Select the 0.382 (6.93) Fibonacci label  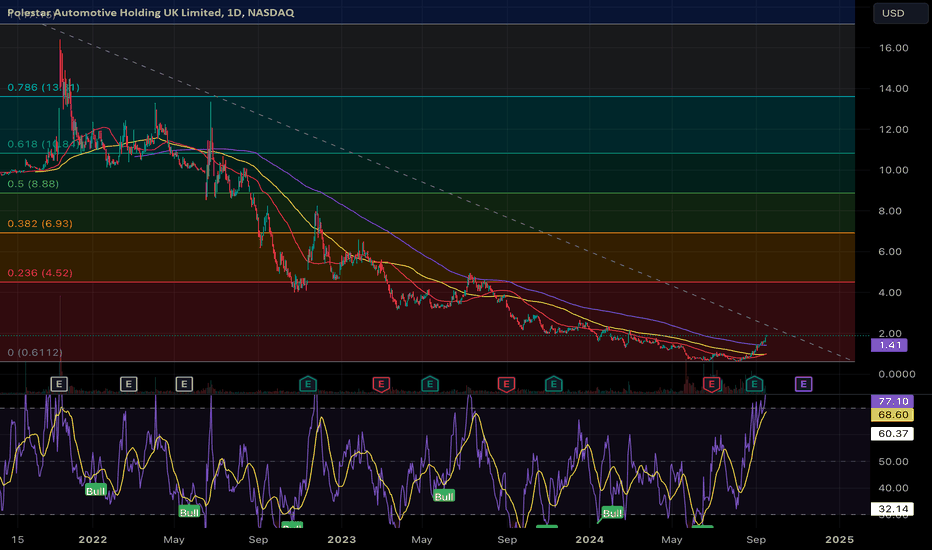tap(40, 224)
